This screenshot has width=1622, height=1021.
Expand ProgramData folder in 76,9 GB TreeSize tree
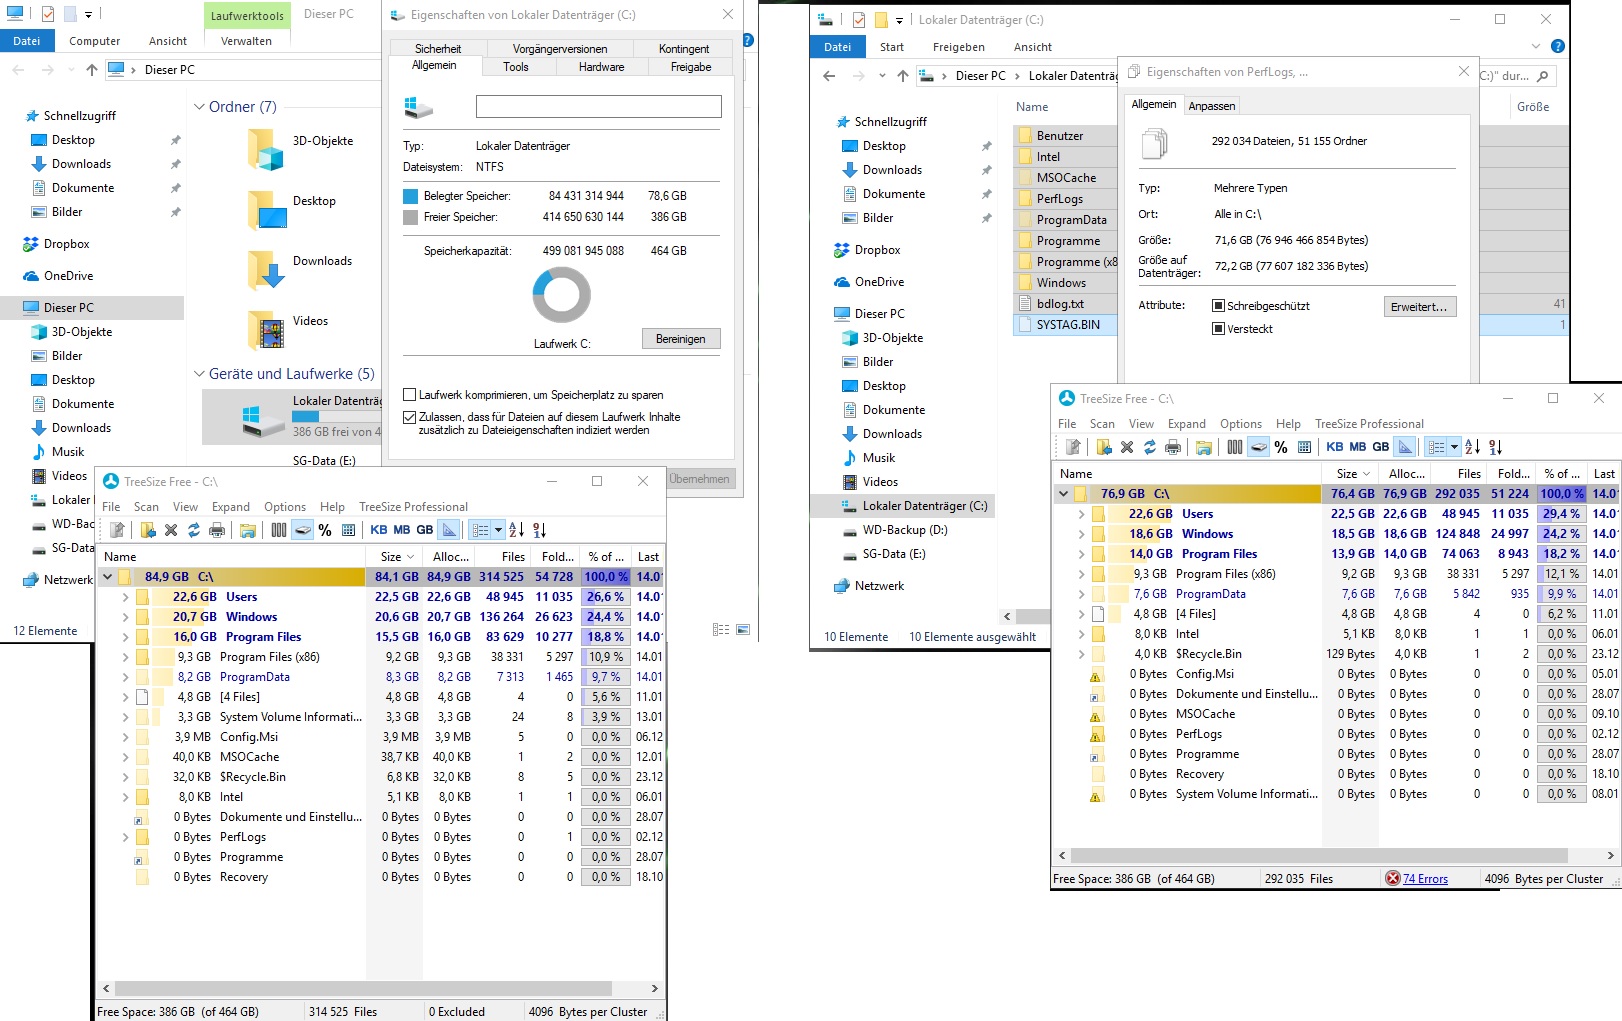[x=1081, y=594]
